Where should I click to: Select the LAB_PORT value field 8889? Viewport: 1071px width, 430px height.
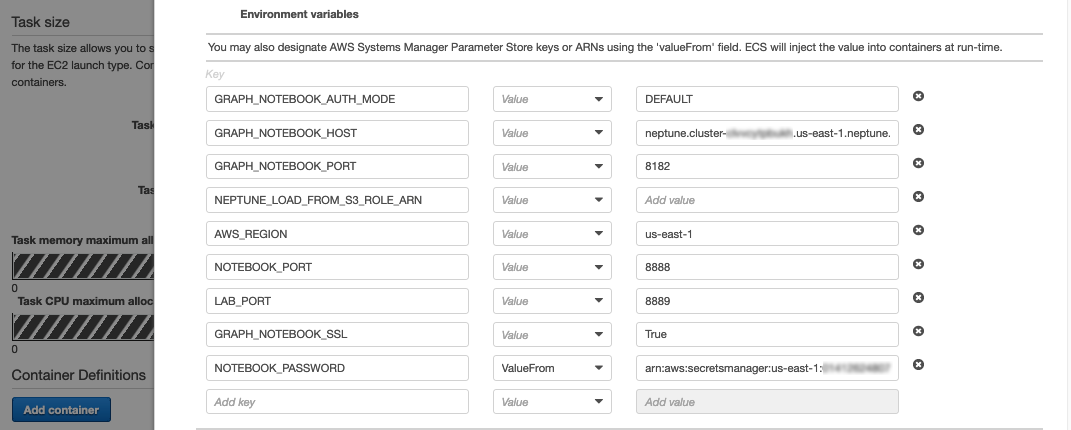coord(767,301)
